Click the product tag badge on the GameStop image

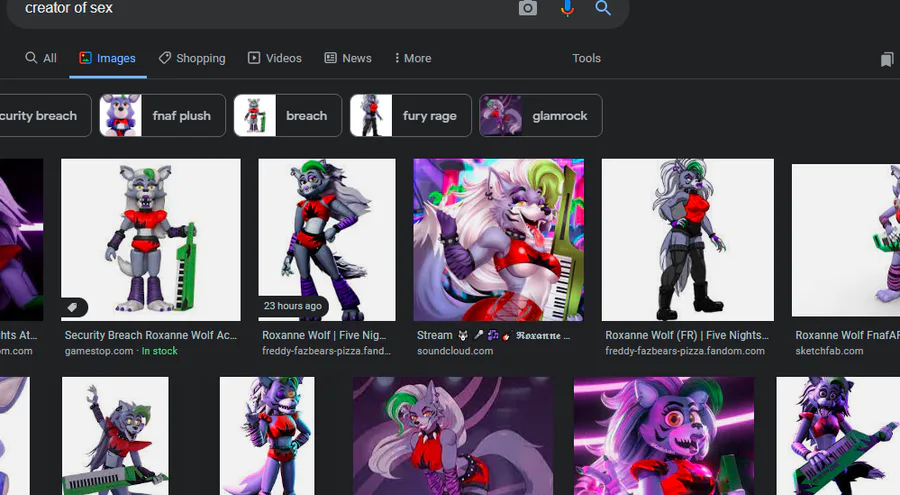pyautogui.click(x=75, y=307)
